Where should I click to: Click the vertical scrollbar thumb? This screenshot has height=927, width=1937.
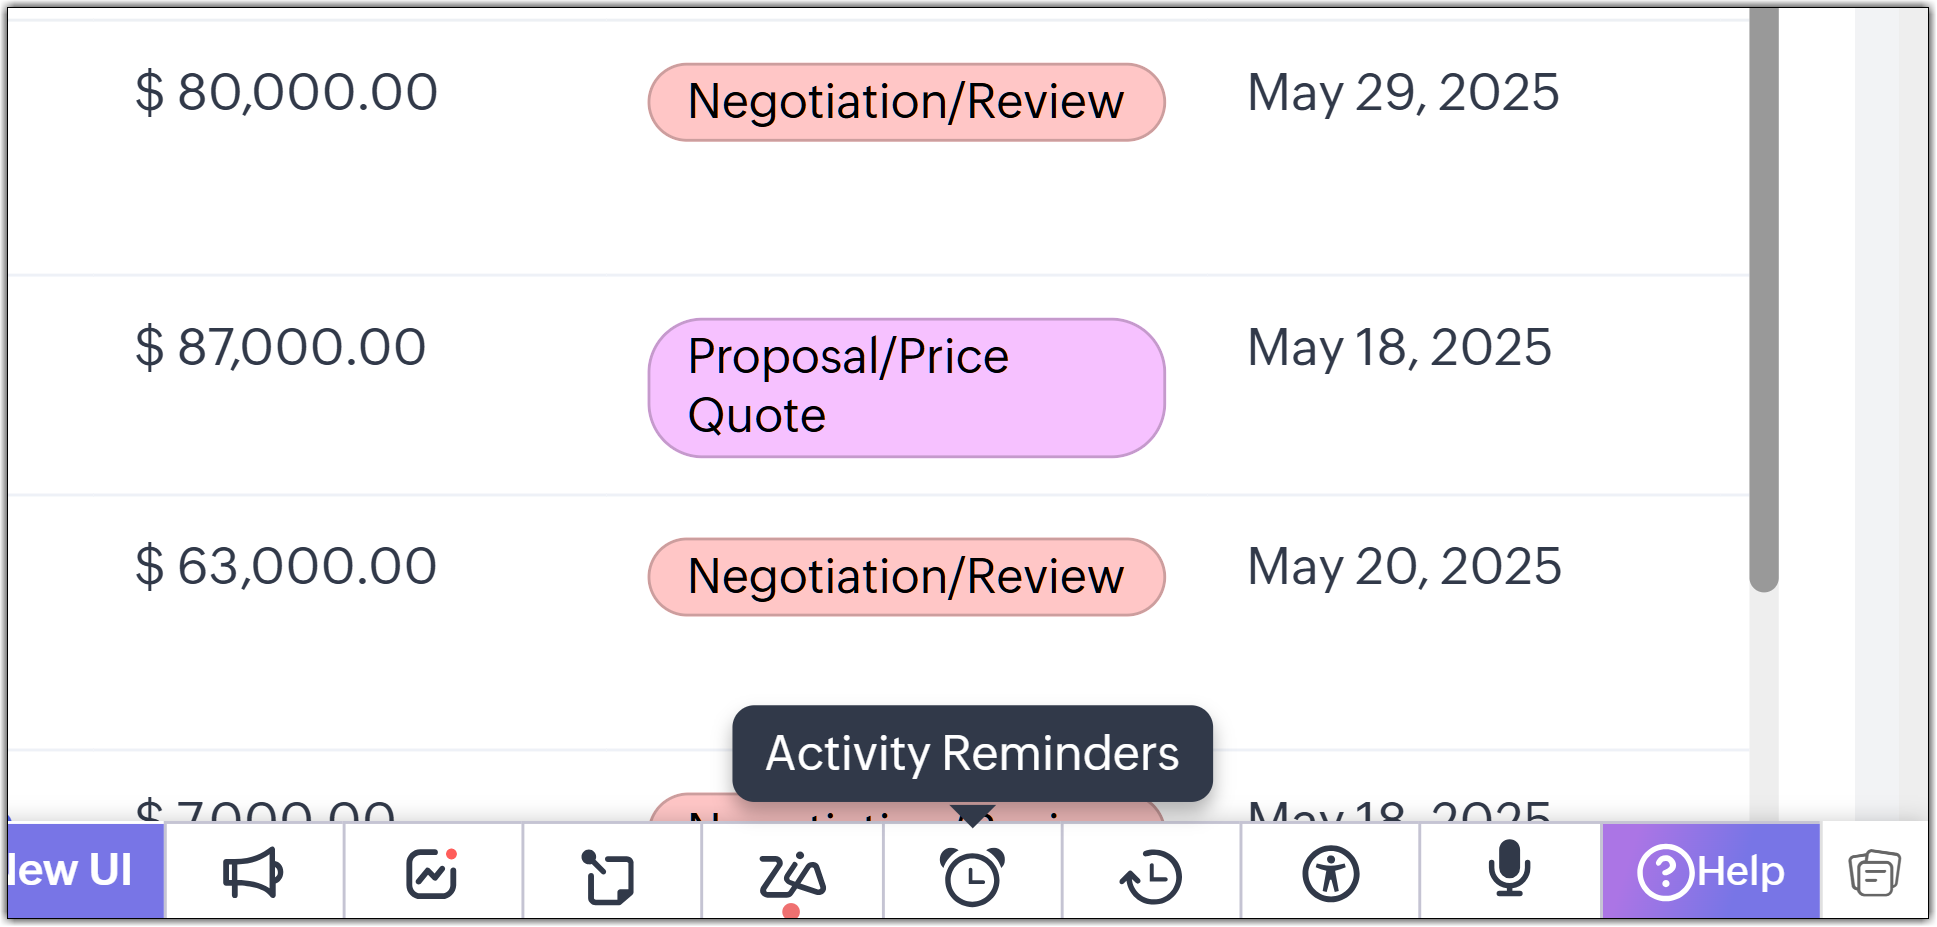[1763, 300]
